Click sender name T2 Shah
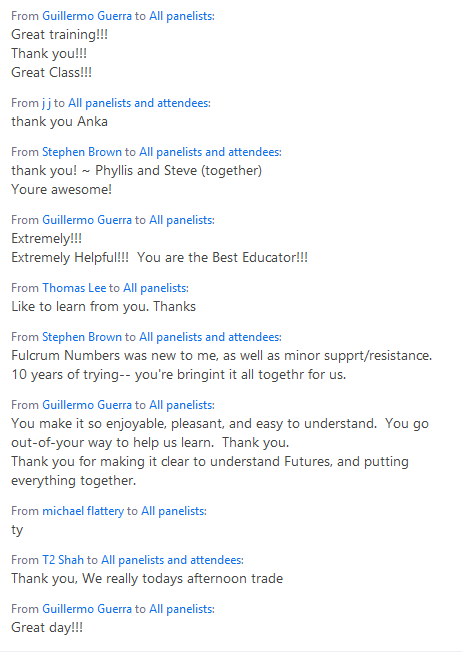 (63, 560)
